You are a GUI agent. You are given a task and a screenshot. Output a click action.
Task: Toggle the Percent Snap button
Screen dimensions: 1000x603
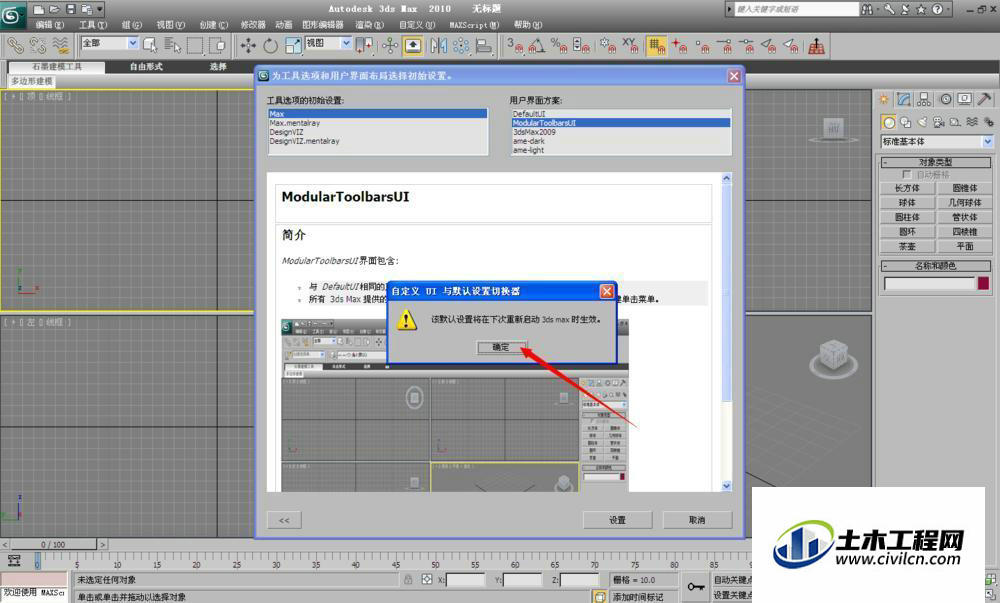coord(559,45)
